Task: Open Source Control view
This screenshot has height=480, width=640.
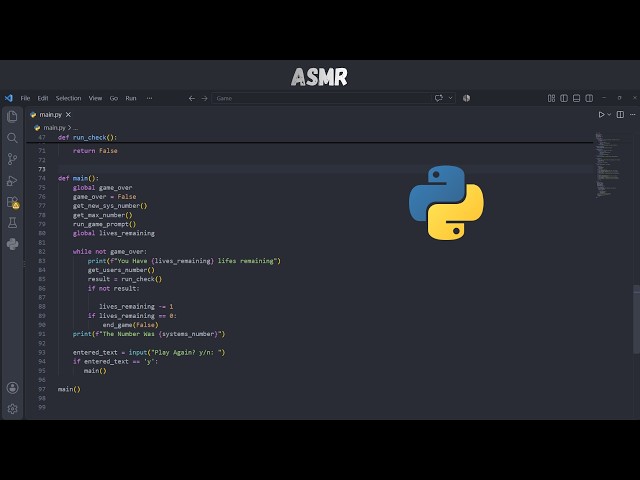Action: [12, 159]
